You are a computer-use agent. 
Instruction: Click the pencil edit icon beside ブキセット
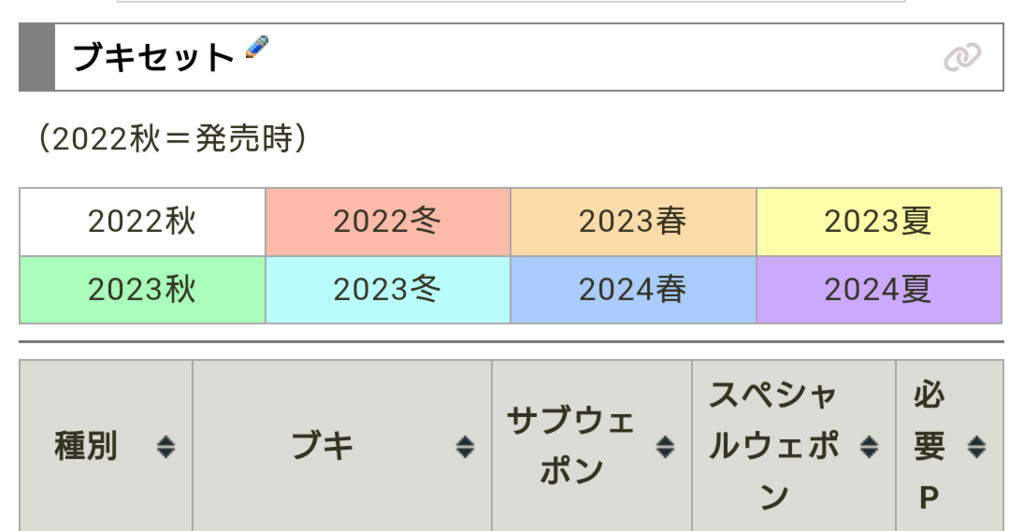257,48
